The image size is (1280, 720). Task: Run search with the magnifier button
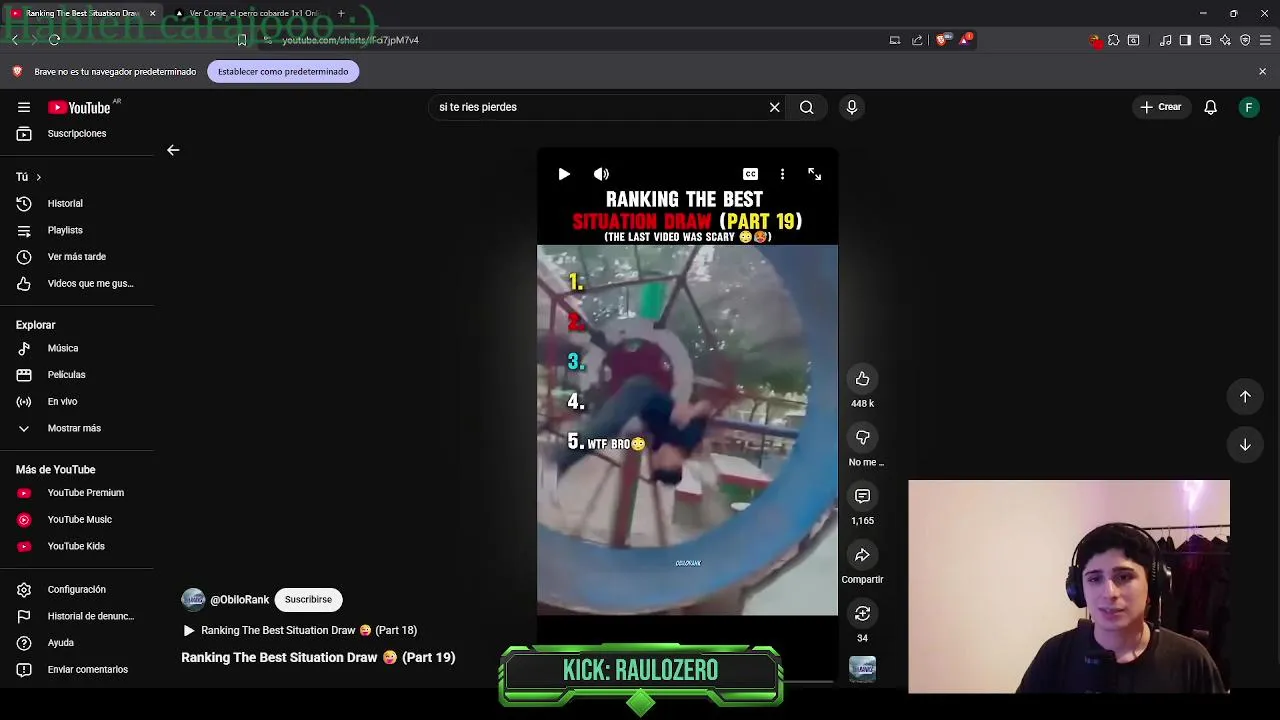[x=806, y=107]
